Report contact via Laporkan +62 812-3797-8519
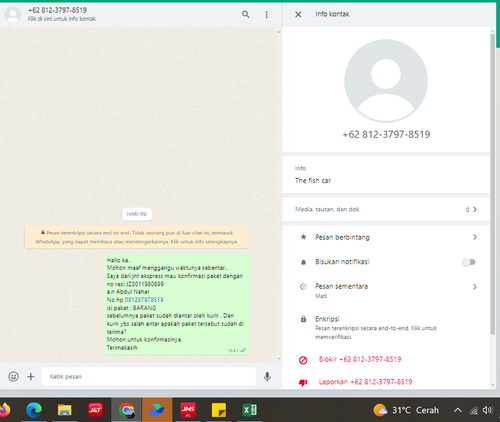Viewport: 500px width, 422px height. (x=365, y=382)
